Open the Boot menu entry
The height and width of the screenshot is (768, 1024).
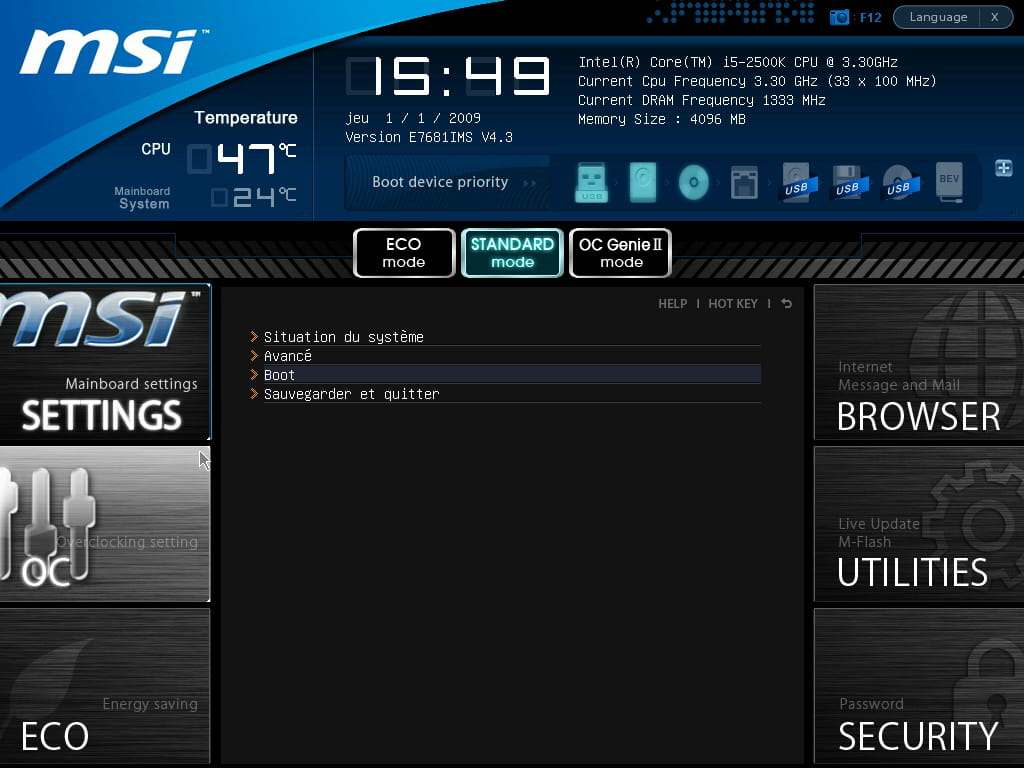pyautogui.click(x=279, y=375)
